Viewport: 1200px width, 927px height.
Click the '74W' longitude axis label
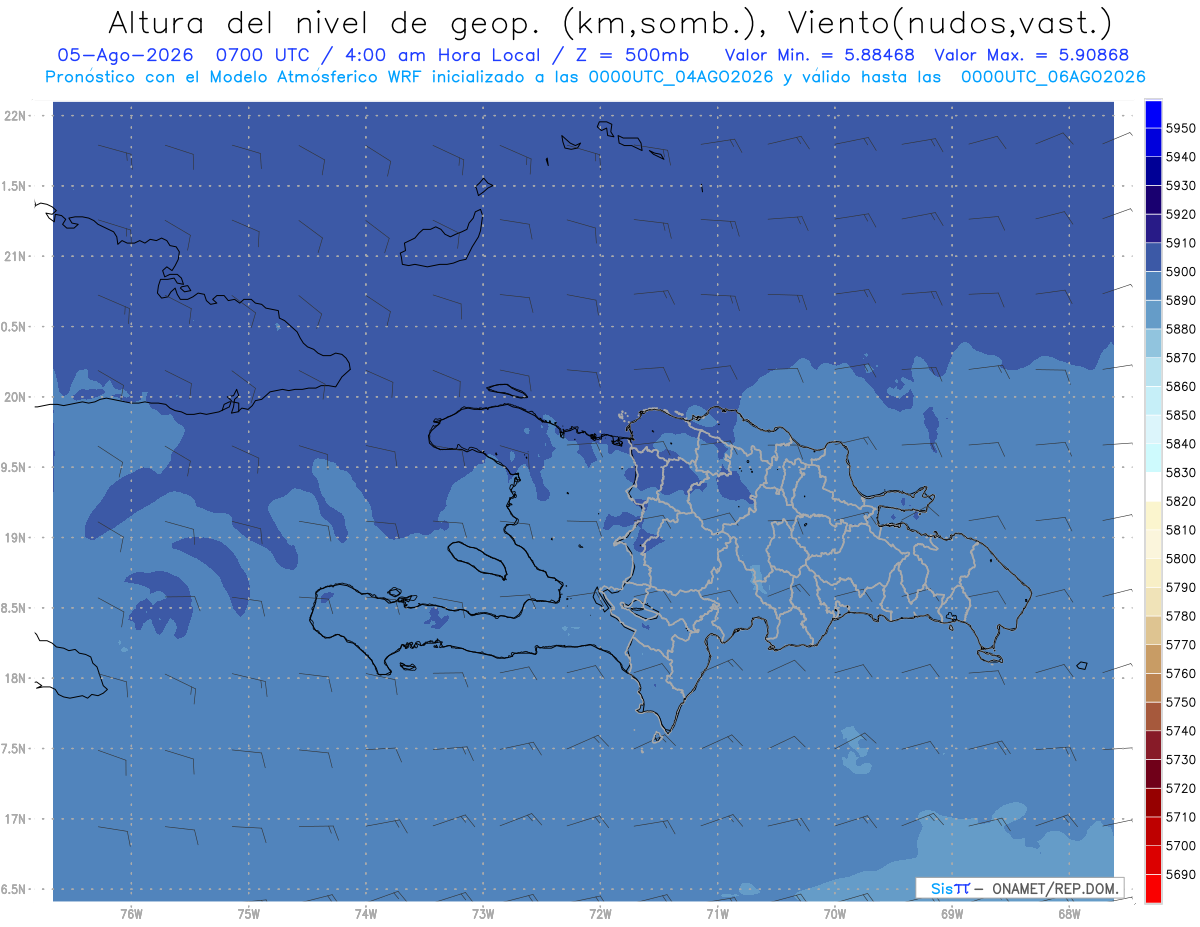[366, 913]
